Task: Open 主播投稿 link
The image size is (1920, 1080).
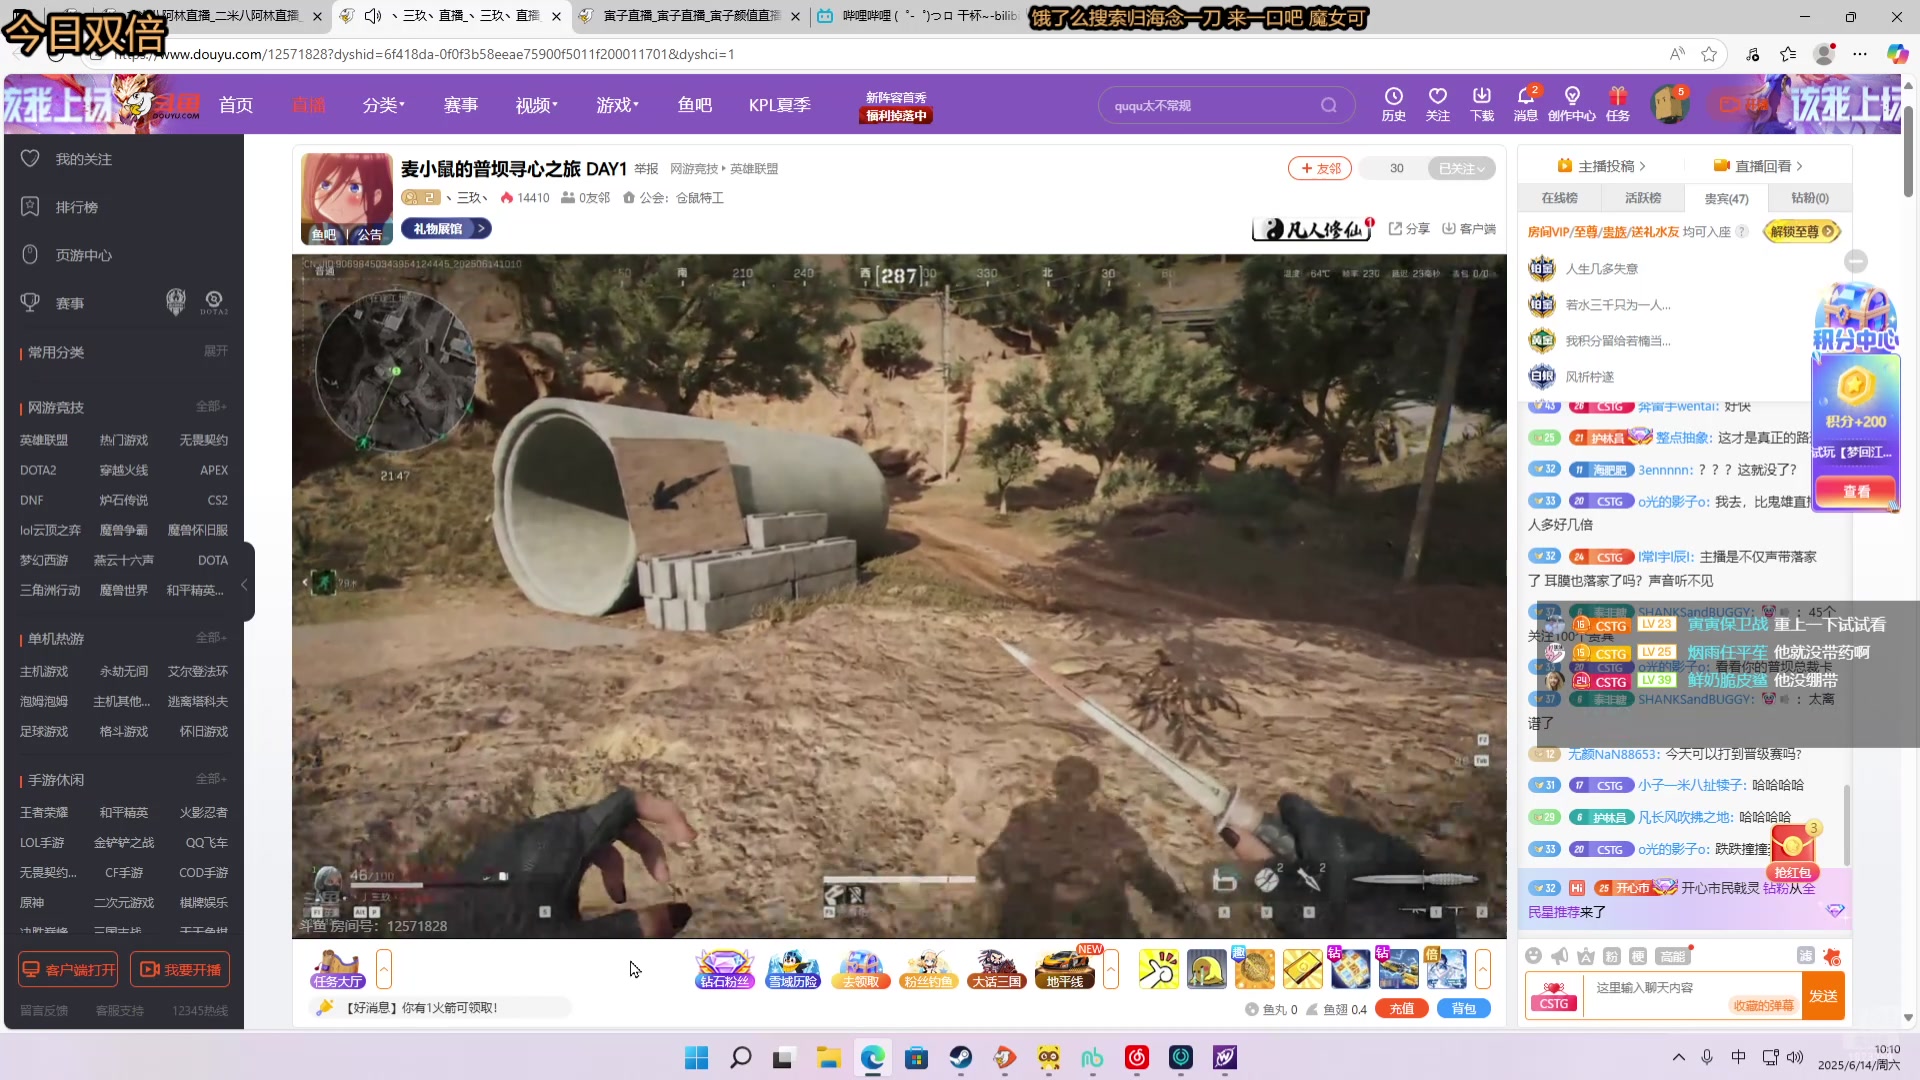Action: point(1601,166)
